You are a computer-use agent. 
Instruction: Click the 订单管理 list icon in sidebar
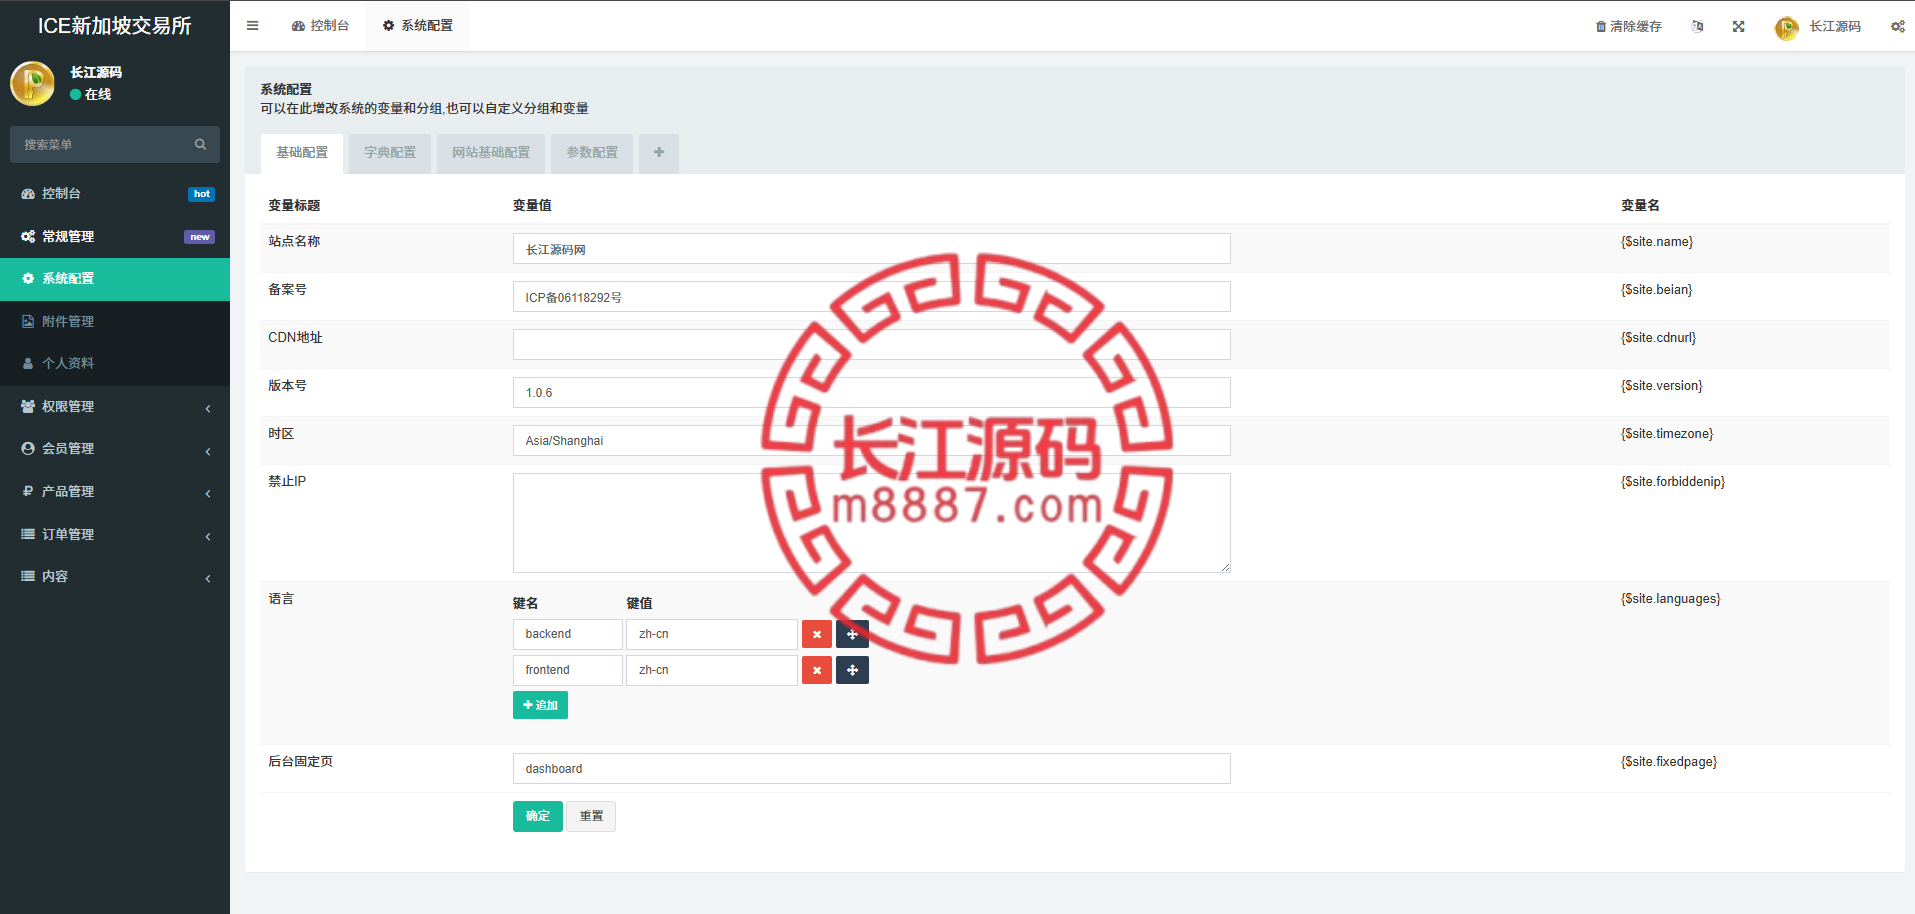(28, 535)
